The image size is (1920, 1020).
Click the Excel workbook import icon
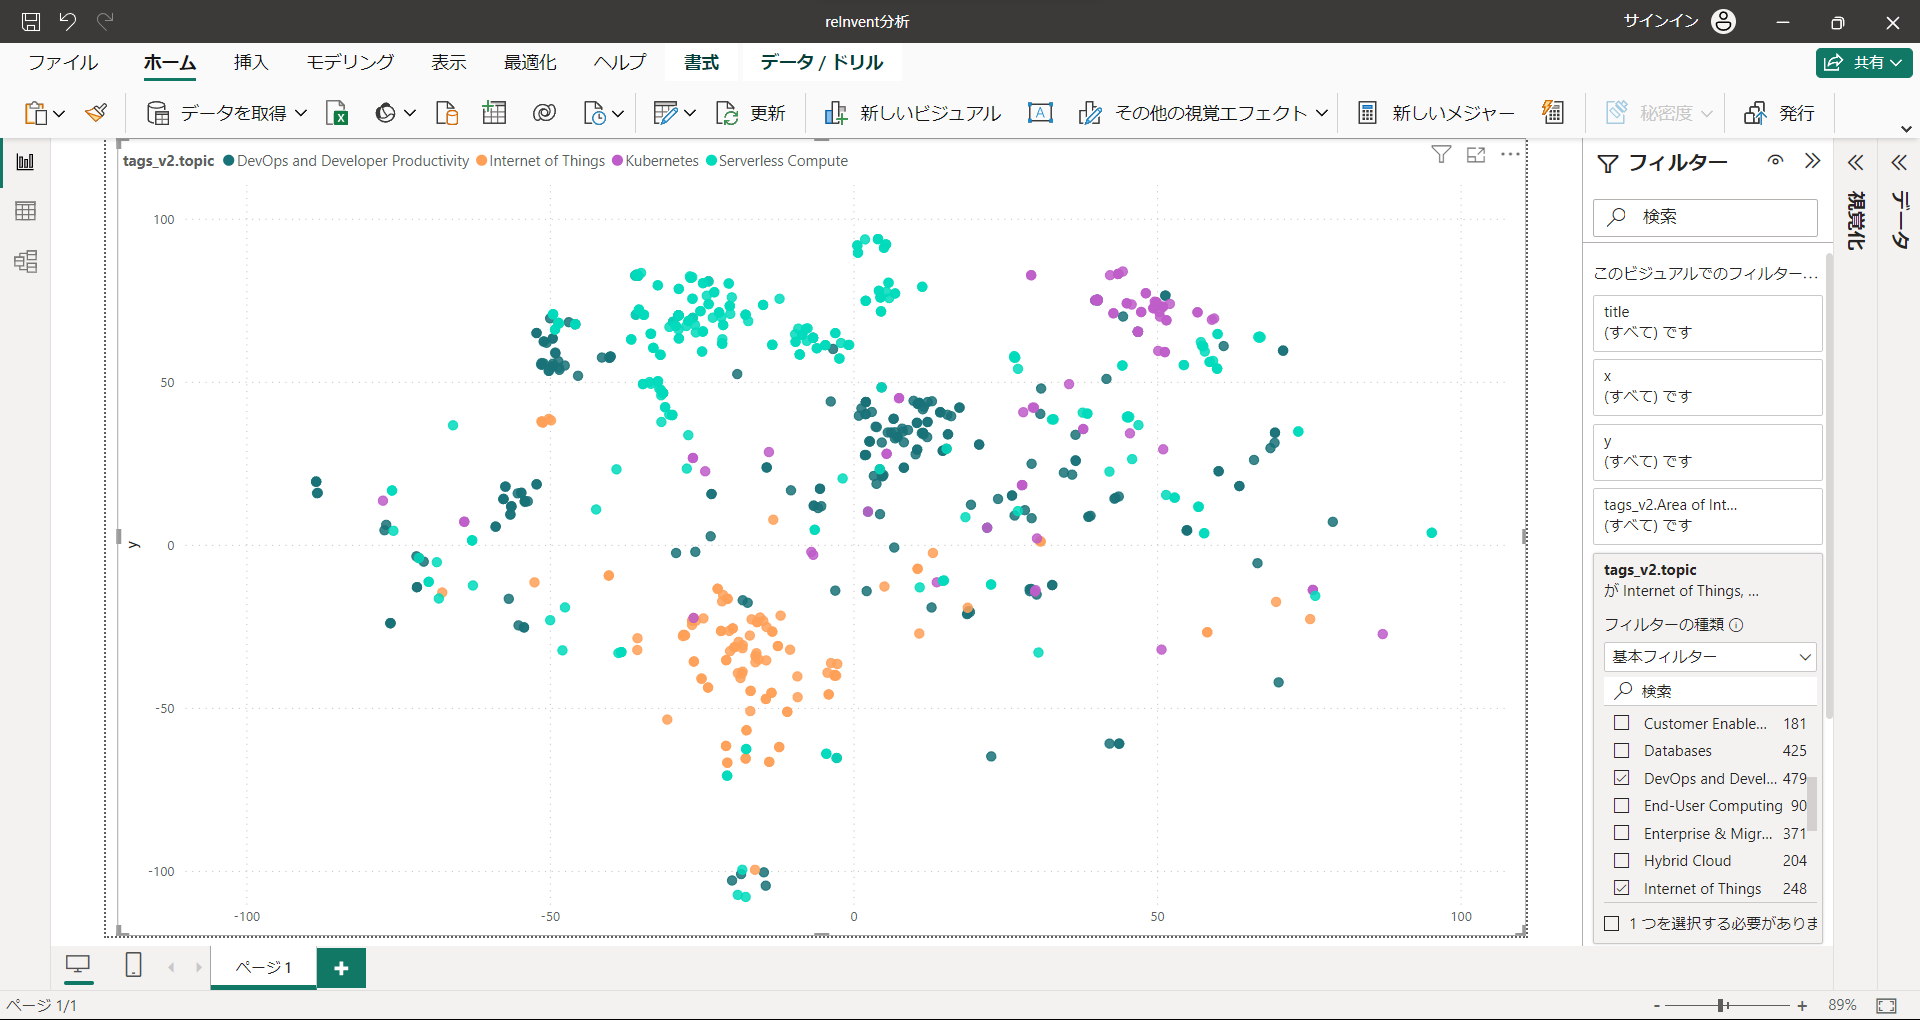tap(338, 113)
